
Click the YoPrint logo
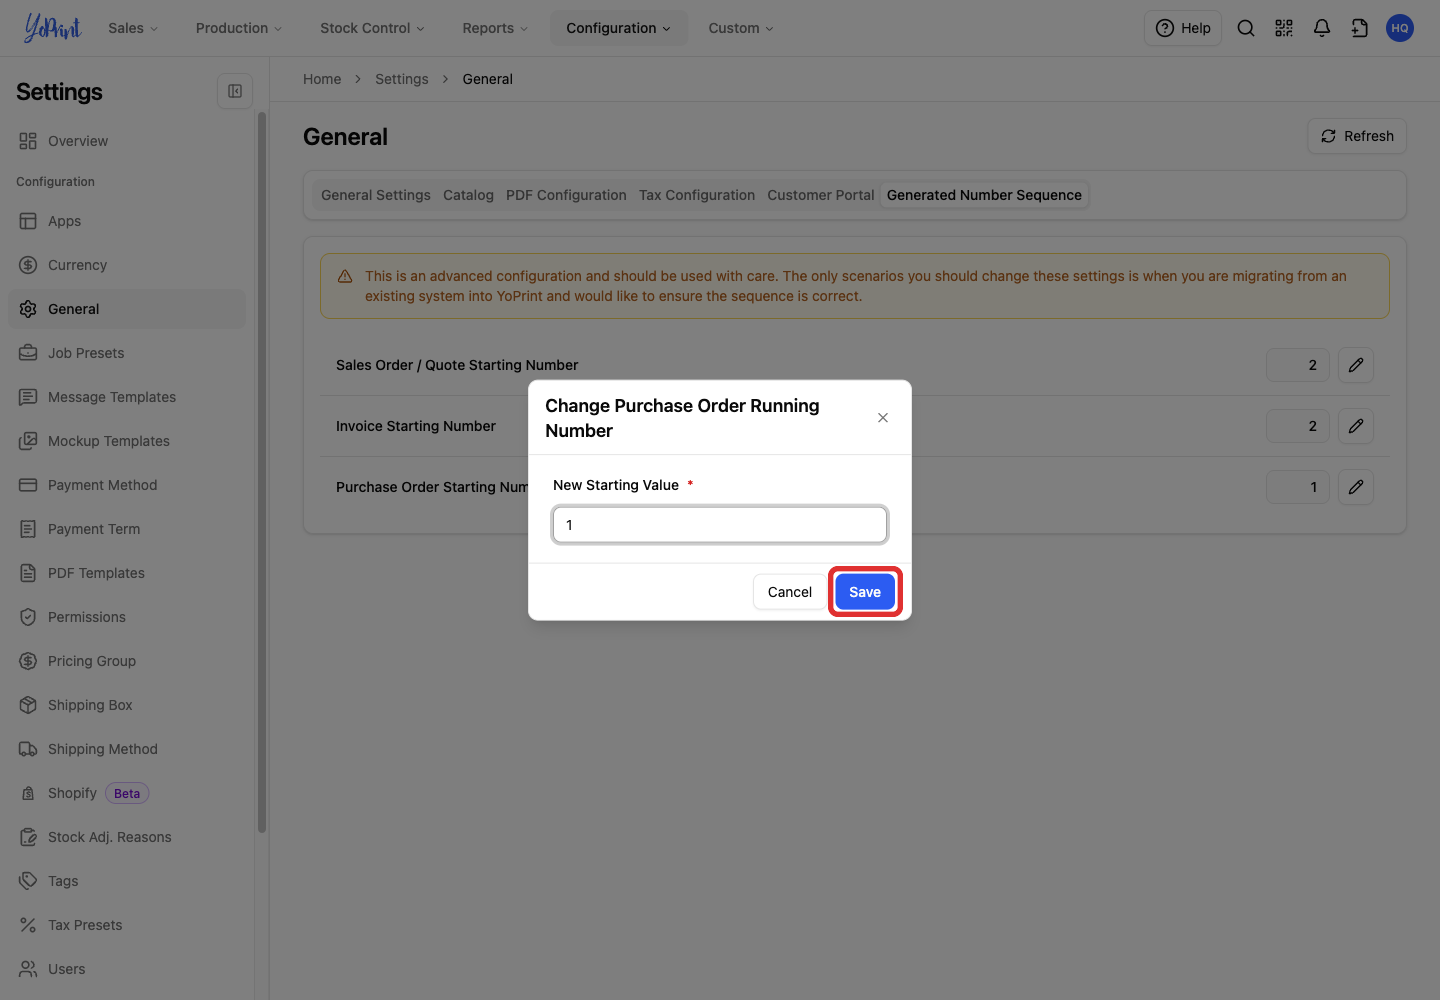[52, 28]
